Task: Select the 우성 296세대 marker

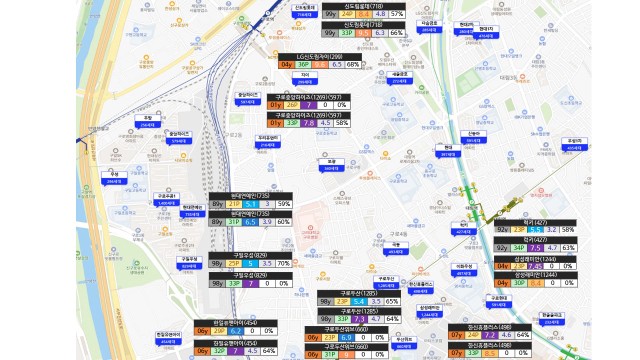Action: point(114,178)
